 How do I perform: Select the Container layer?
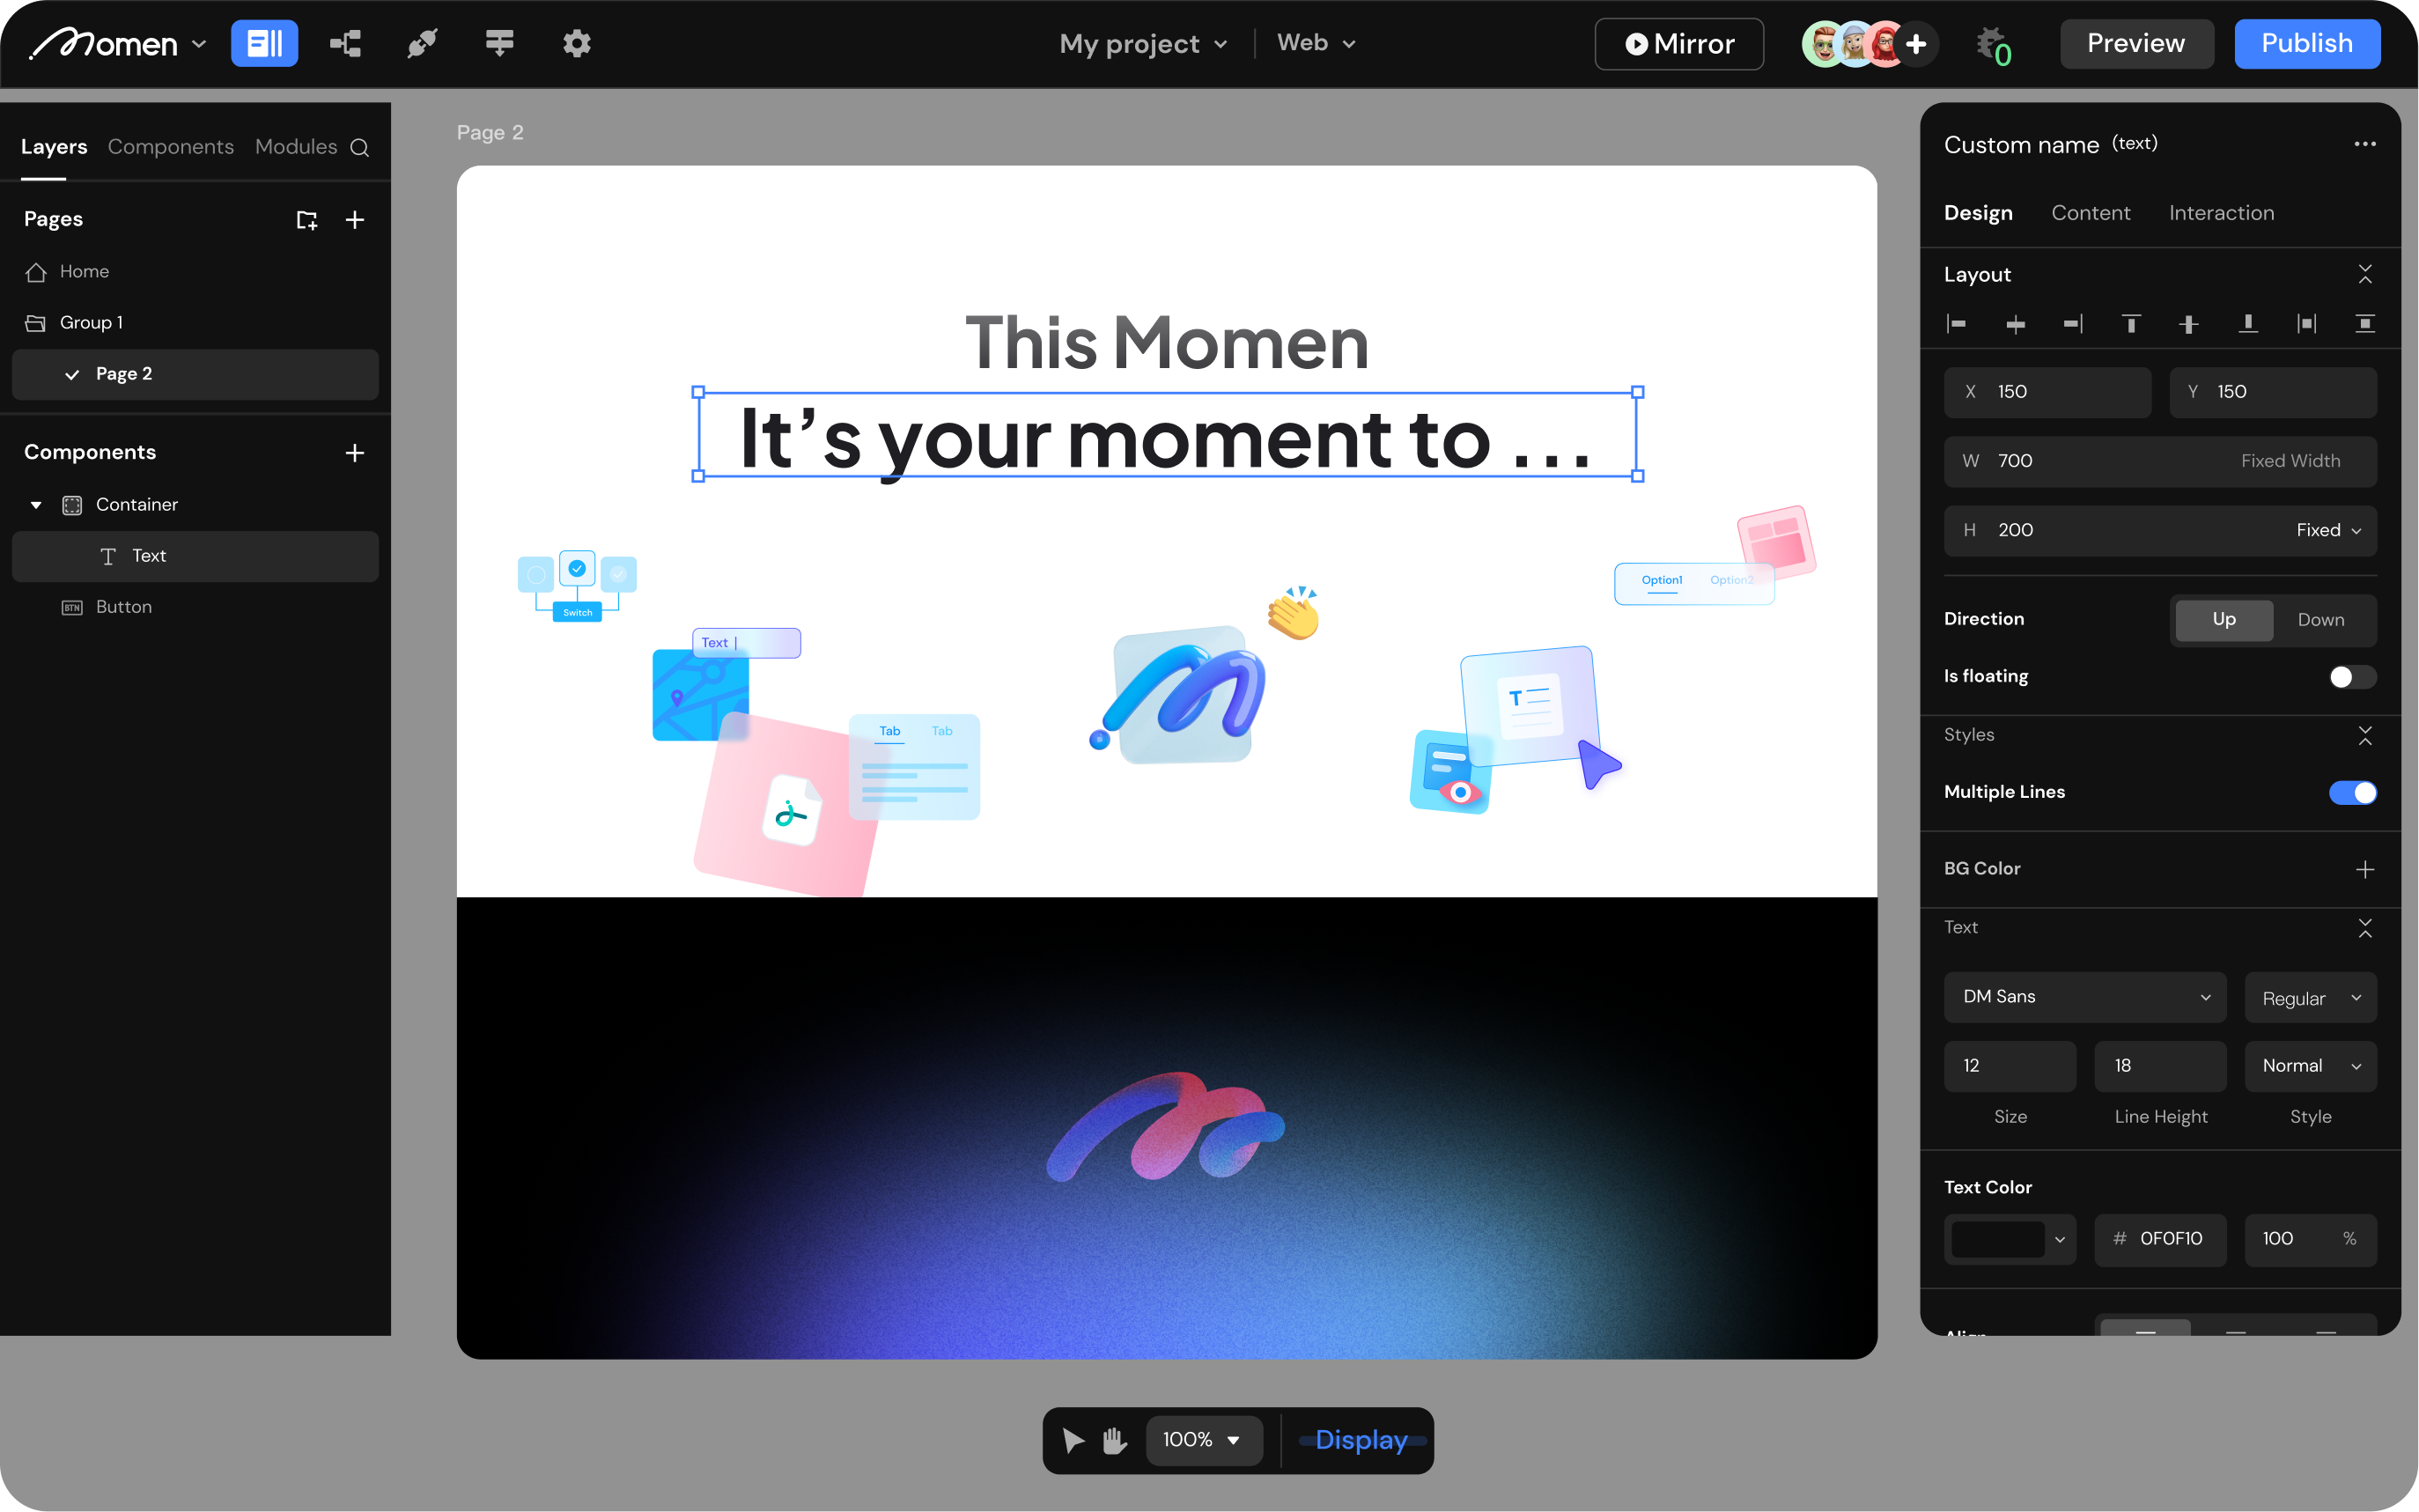195,505
